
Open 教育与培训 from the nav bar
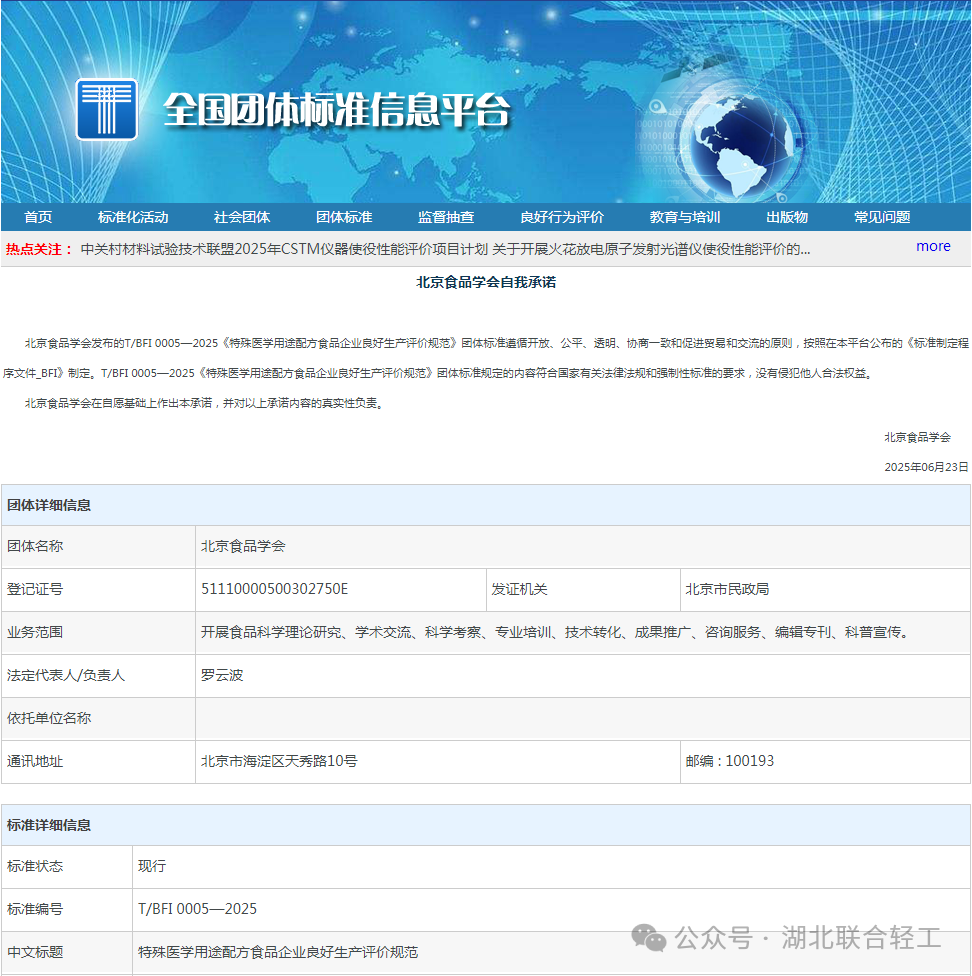point(685,217)
